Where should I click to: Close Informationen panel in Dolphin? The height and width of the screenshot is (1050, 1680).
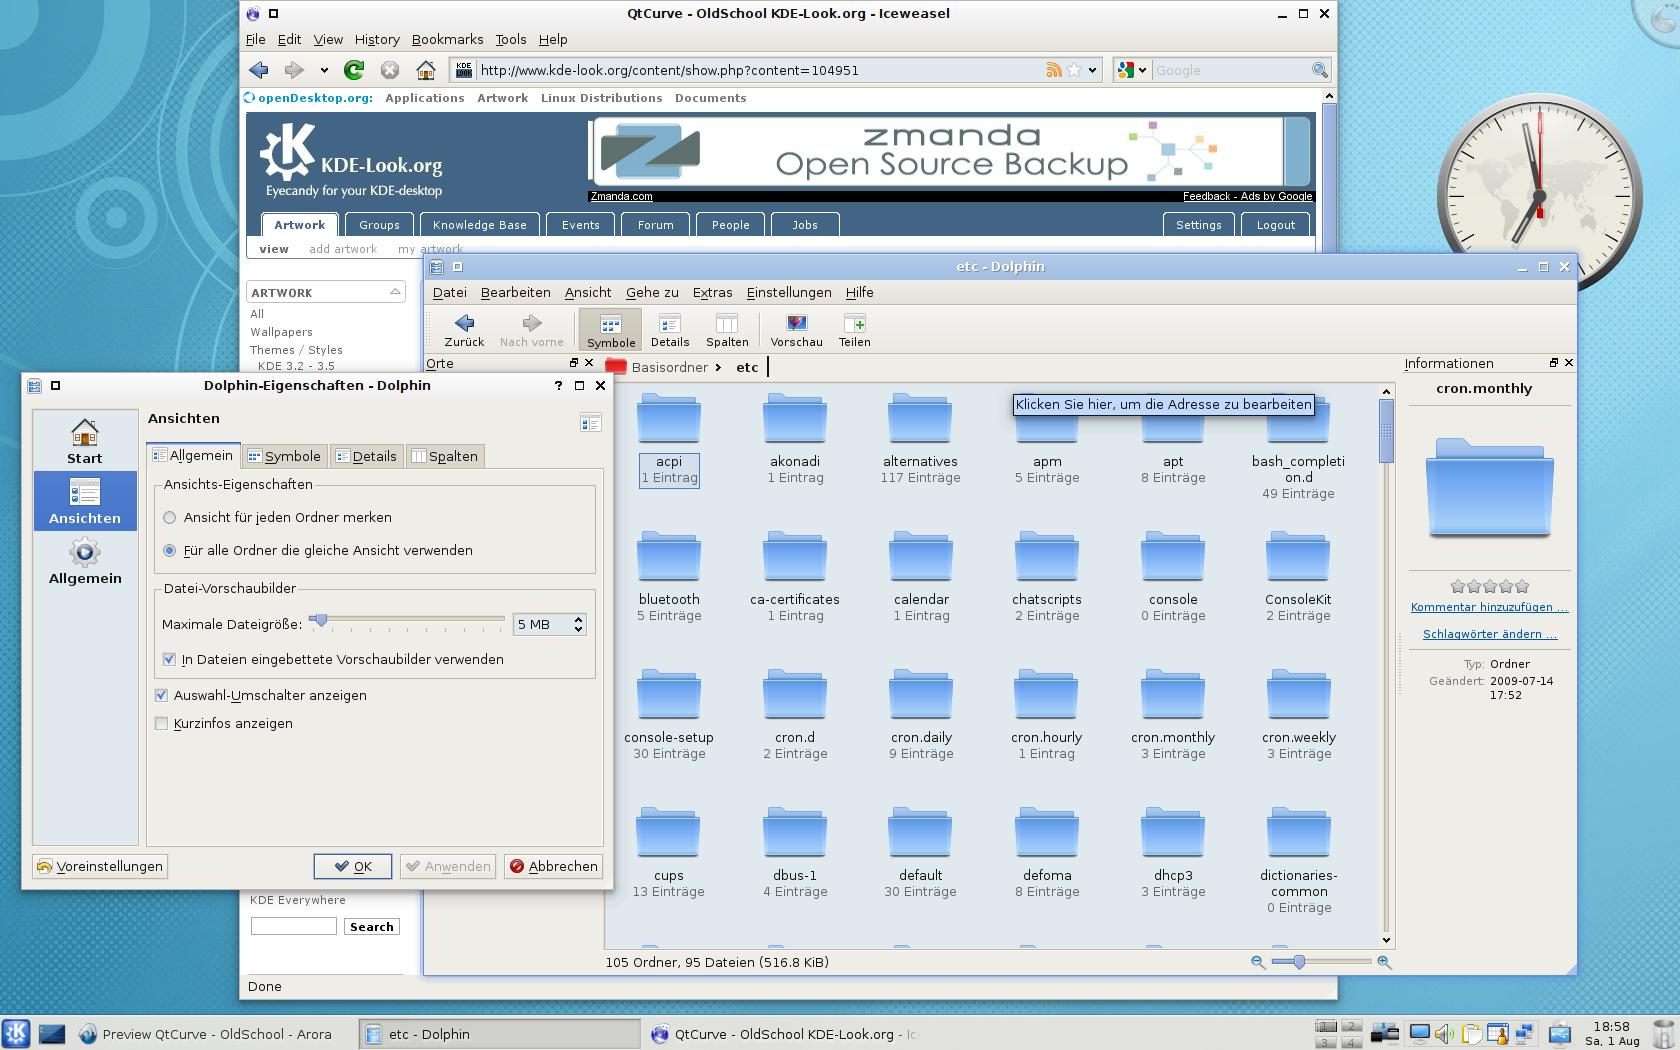pyautogui.click(x=1568, y=363)
